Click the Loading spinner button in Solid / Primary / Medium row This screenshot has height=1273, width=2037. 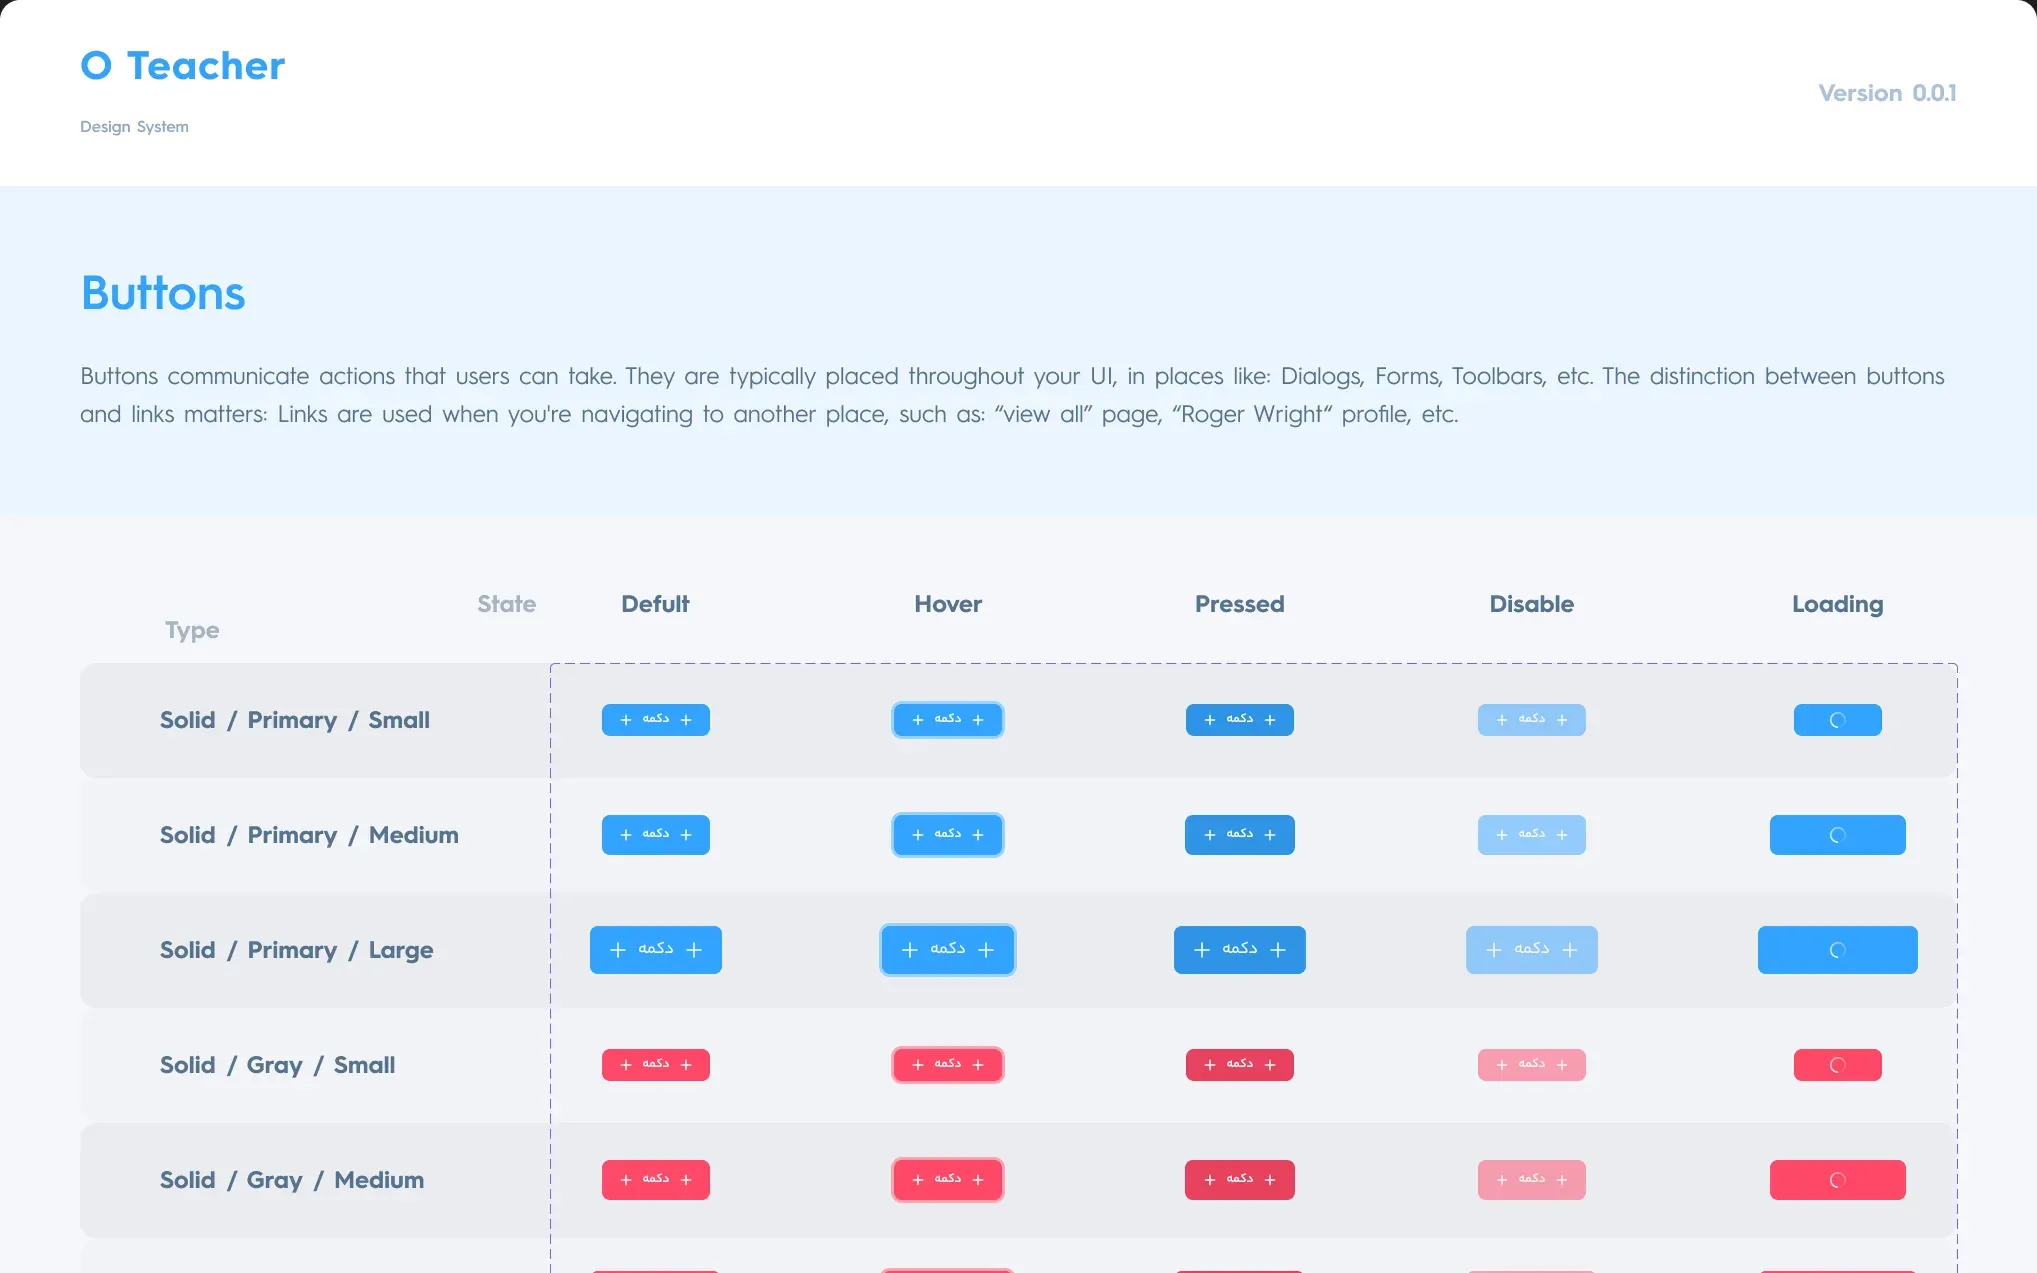[x=1837, y=835]
